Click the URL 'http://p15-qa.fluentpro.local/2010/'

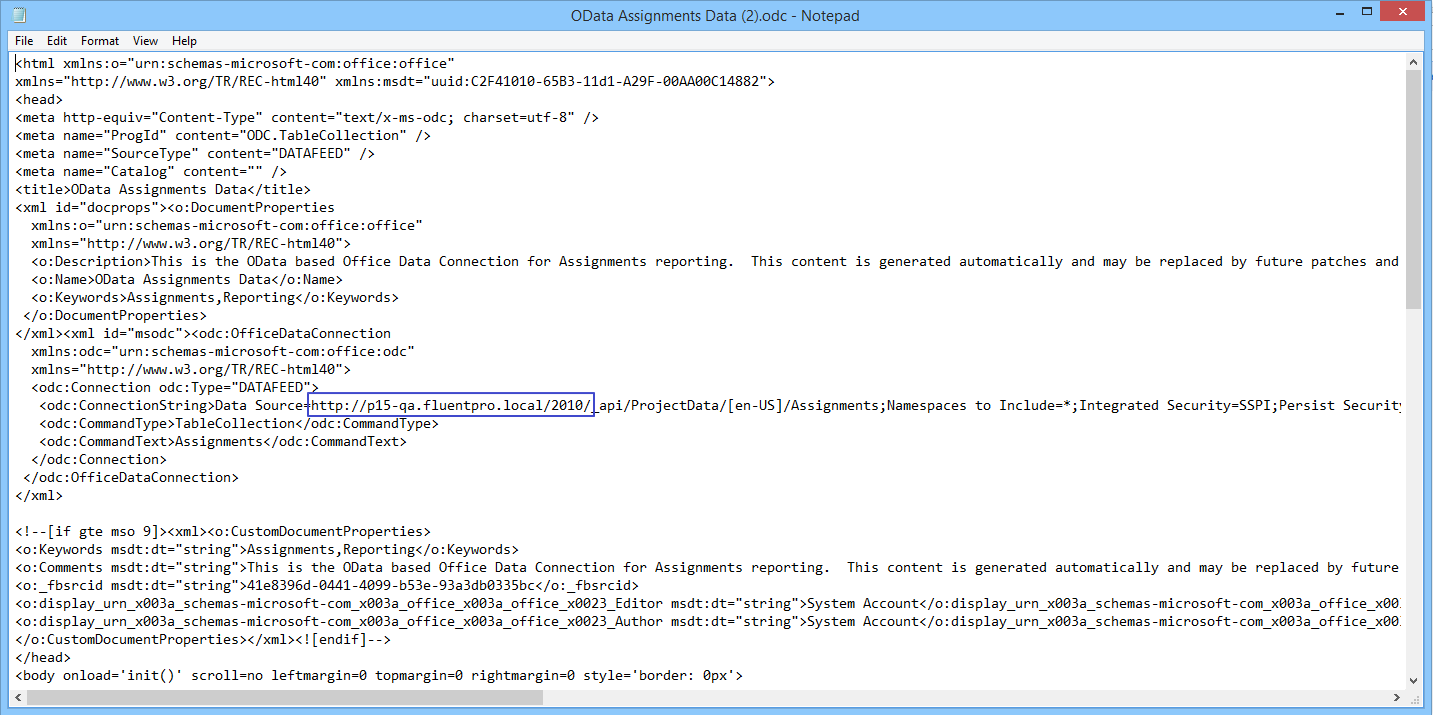coord(451,405)
